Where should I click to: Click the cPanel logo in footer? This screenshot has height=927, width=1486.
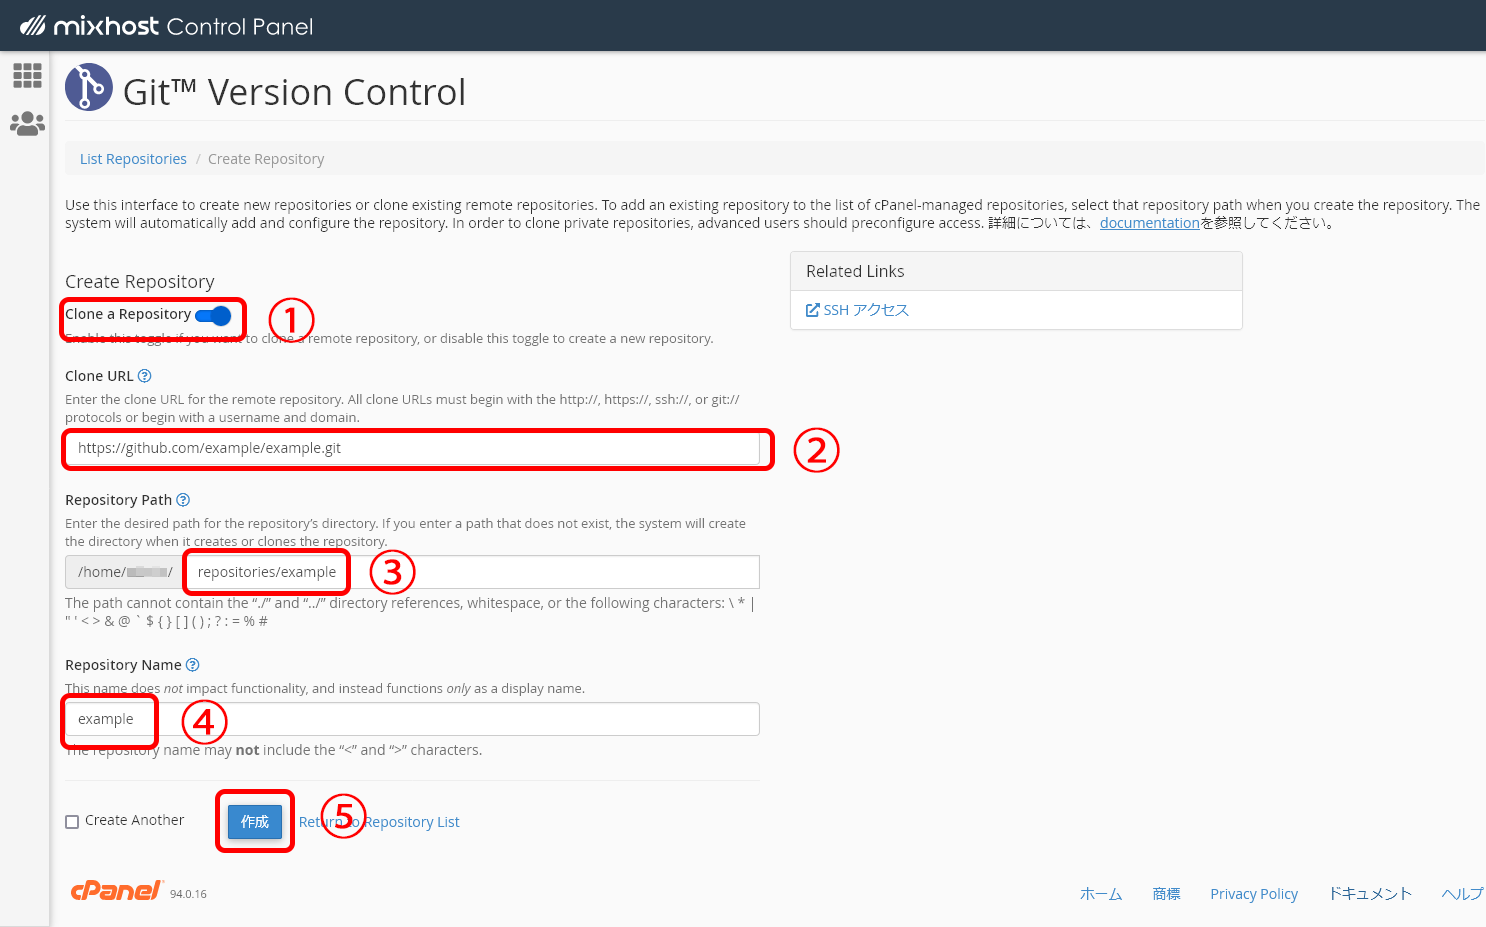tap(116, 891)
